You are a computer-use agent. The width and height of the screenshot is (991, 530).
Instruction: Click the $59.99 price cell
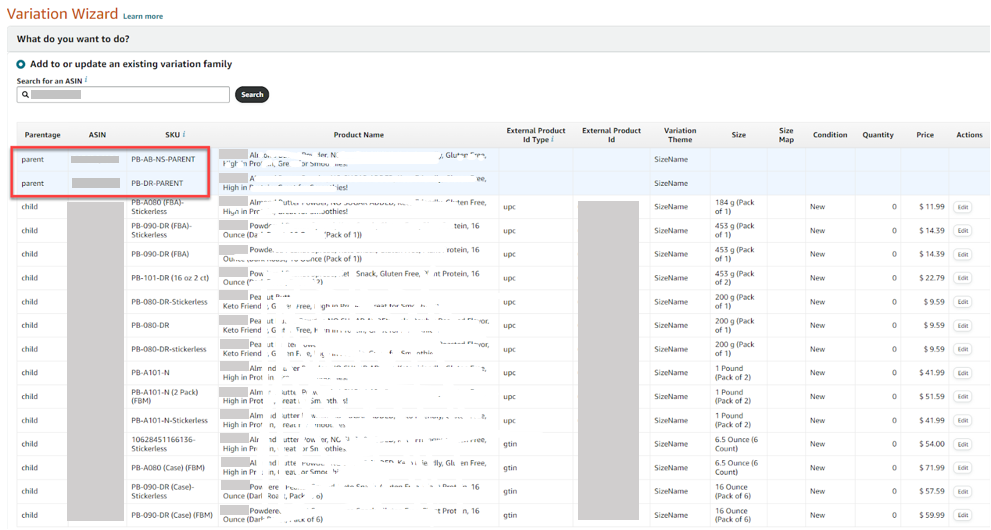point(932,515)
